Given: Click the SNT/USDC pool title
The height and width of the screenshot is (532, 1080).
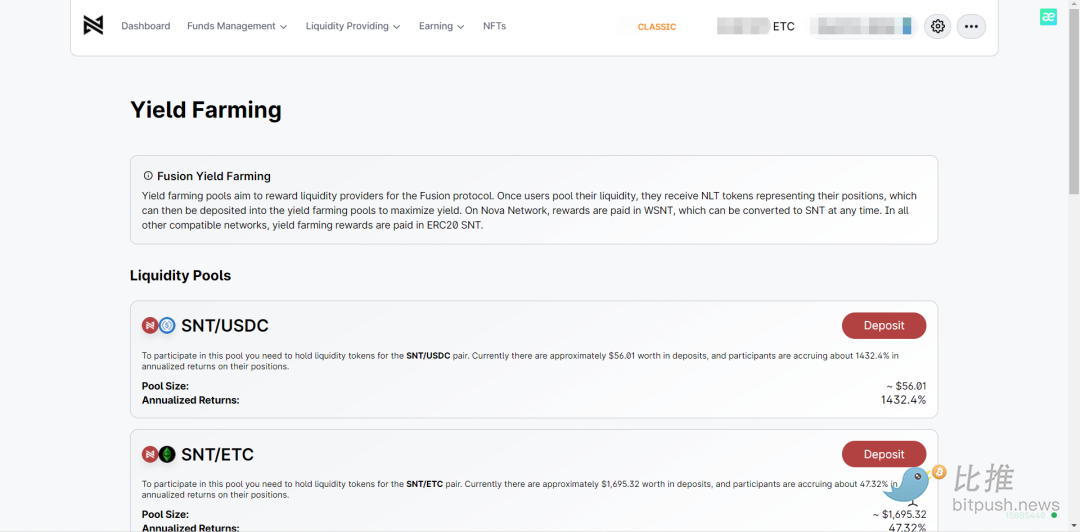Looking at the screenshot, I should tap(225, 325).
